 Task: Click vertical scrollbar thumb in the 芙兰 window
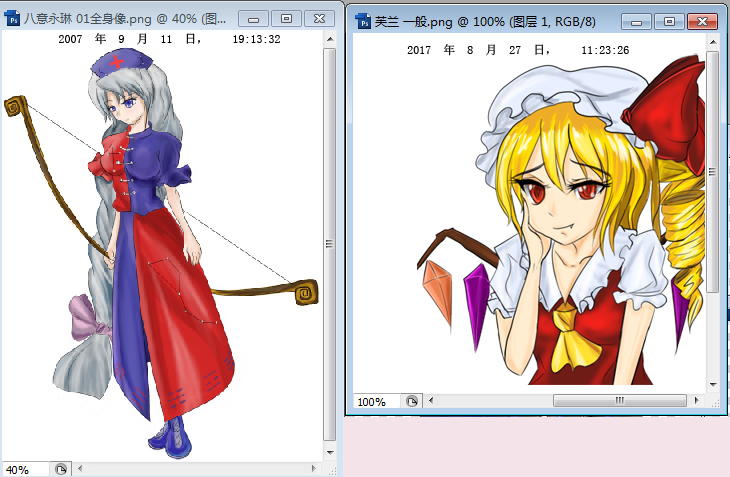click(x=712, y=172)
